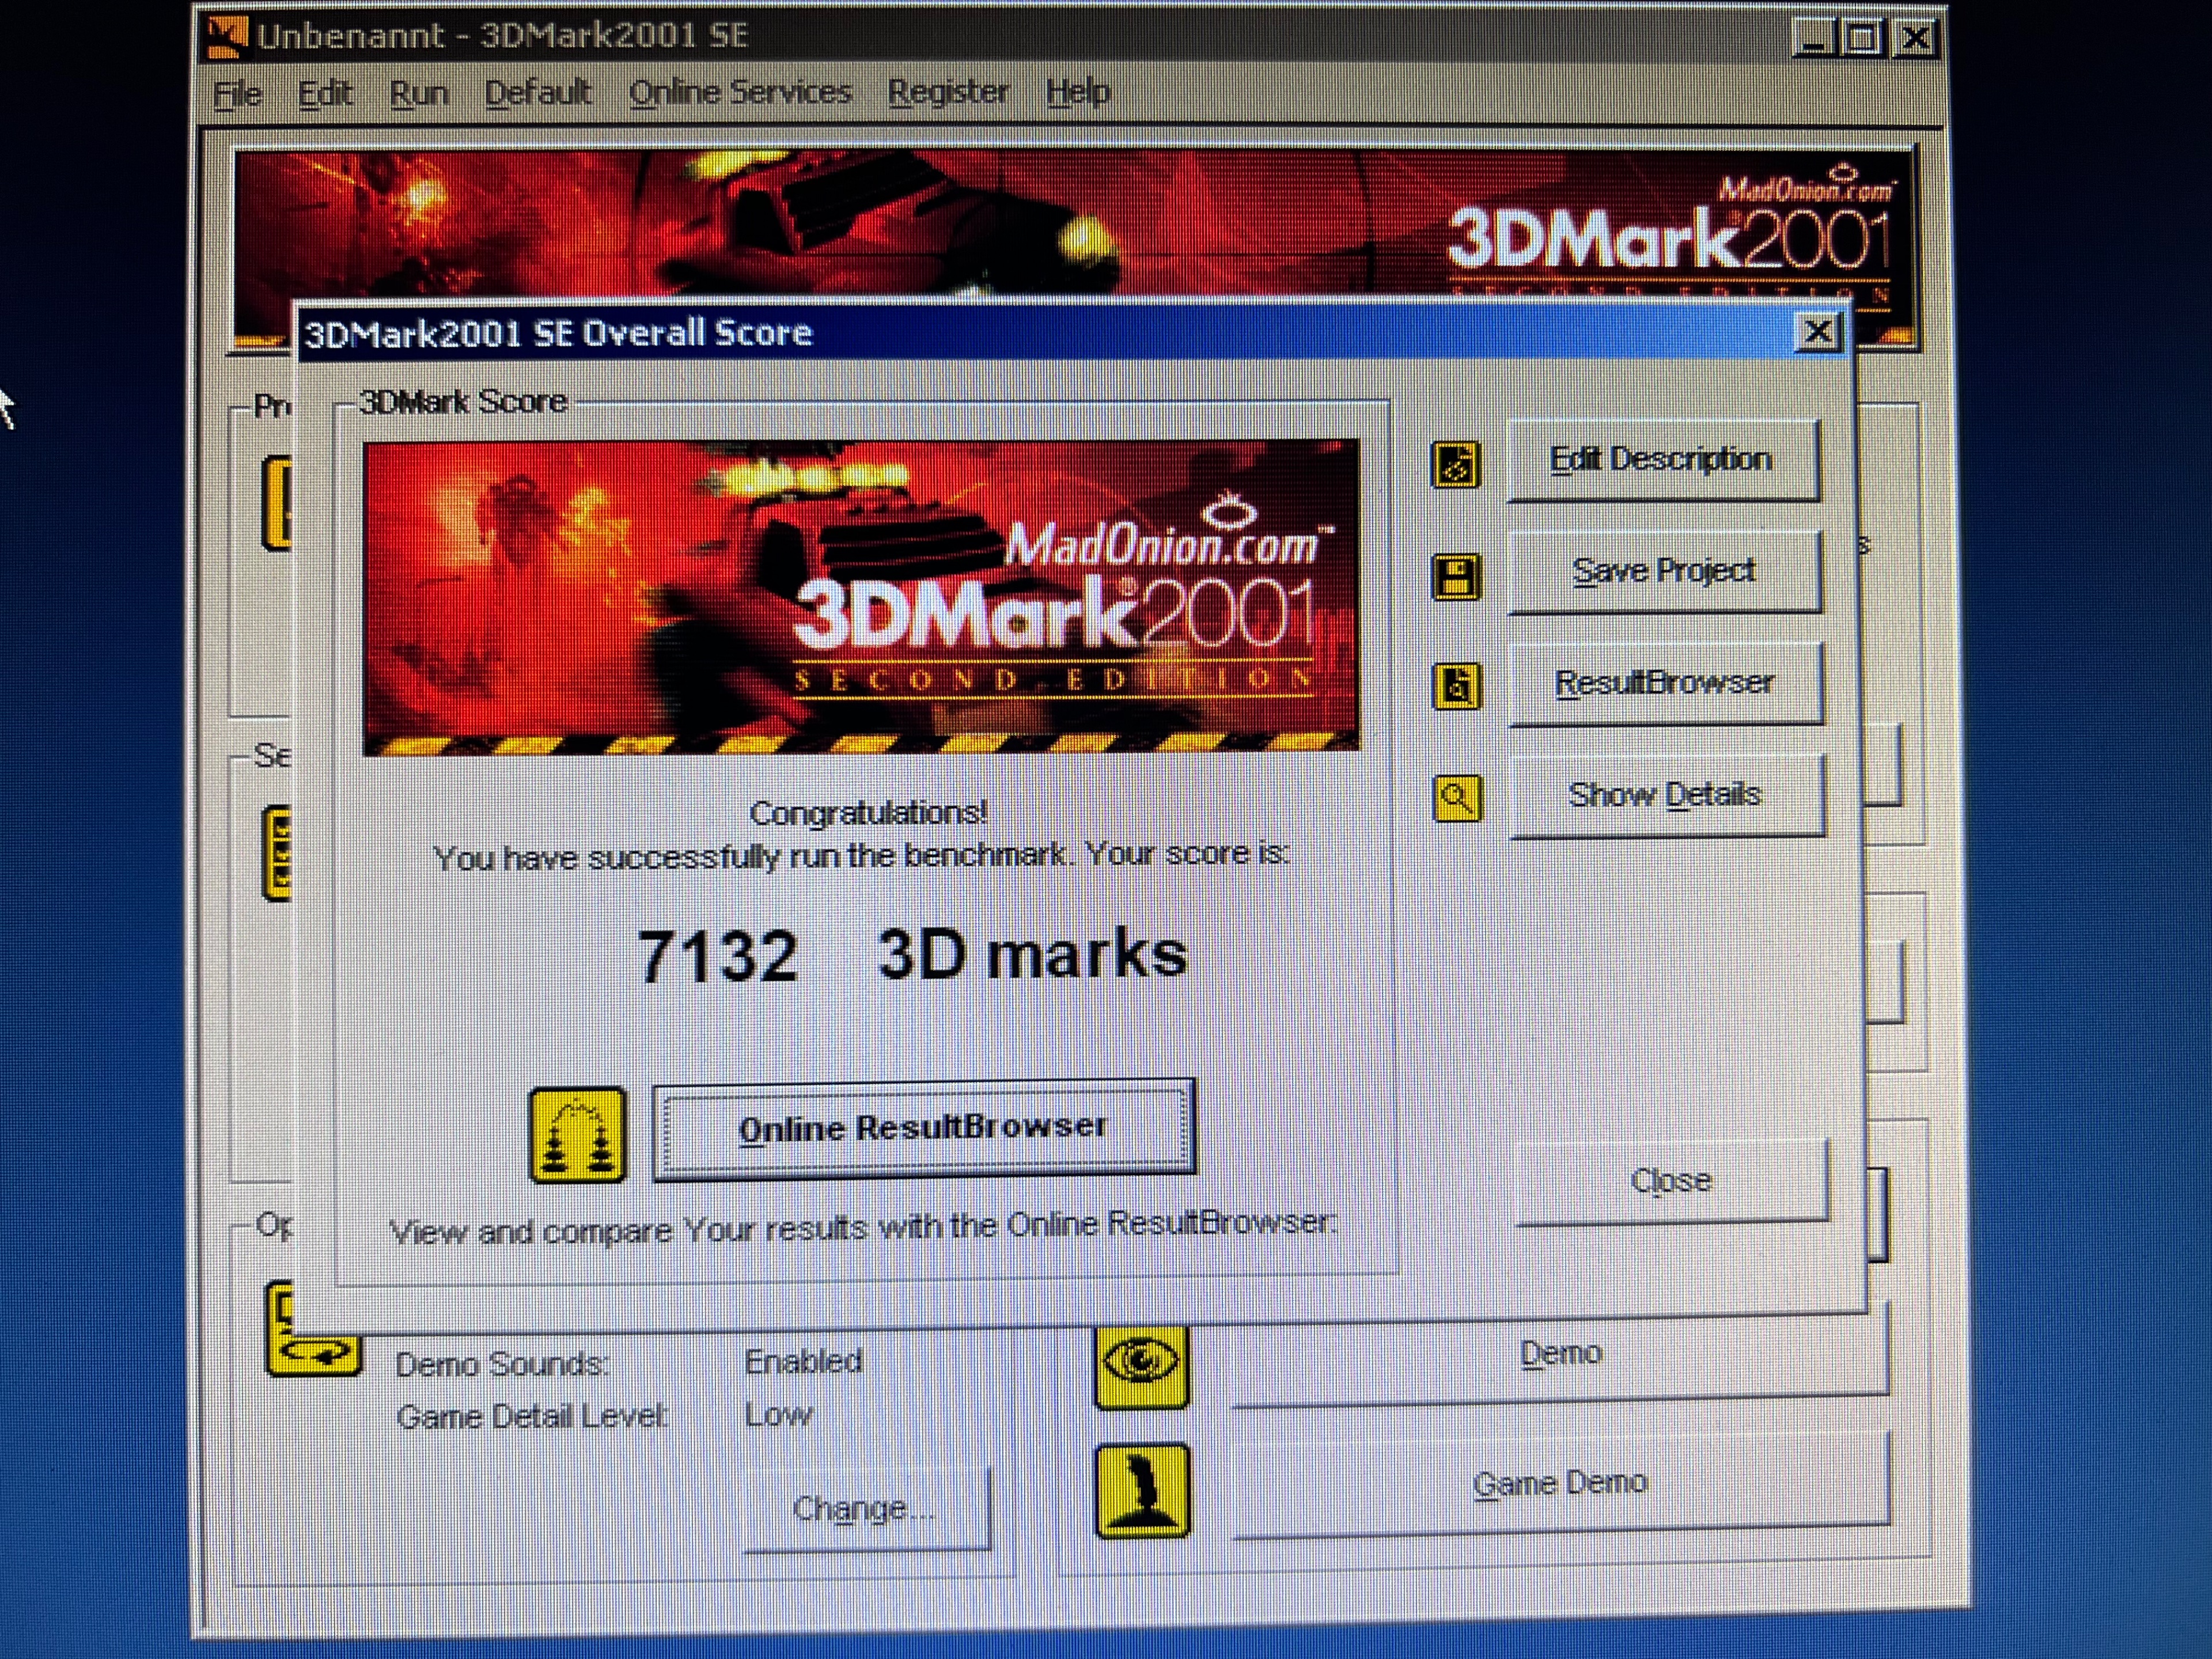This screenshot has width=2212, height=1659.
Task: Open the File menu
Action: click(238, 94)
